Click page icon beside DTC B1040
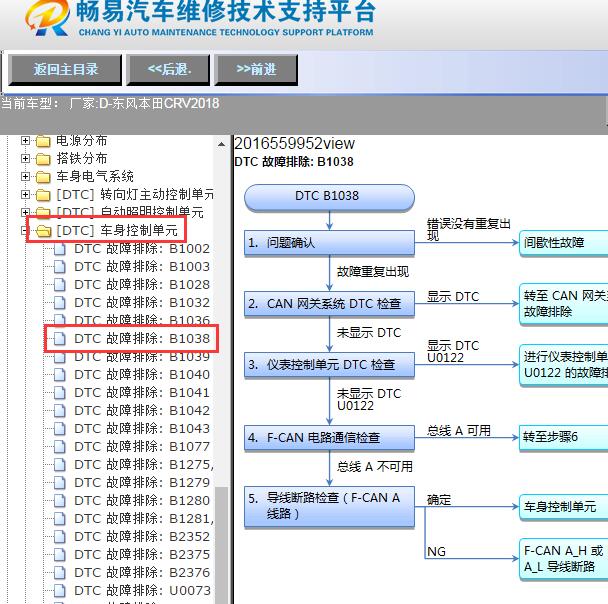The width and height of the screenshot is (608, 604). pyautogui.click(x=59, y=374)
